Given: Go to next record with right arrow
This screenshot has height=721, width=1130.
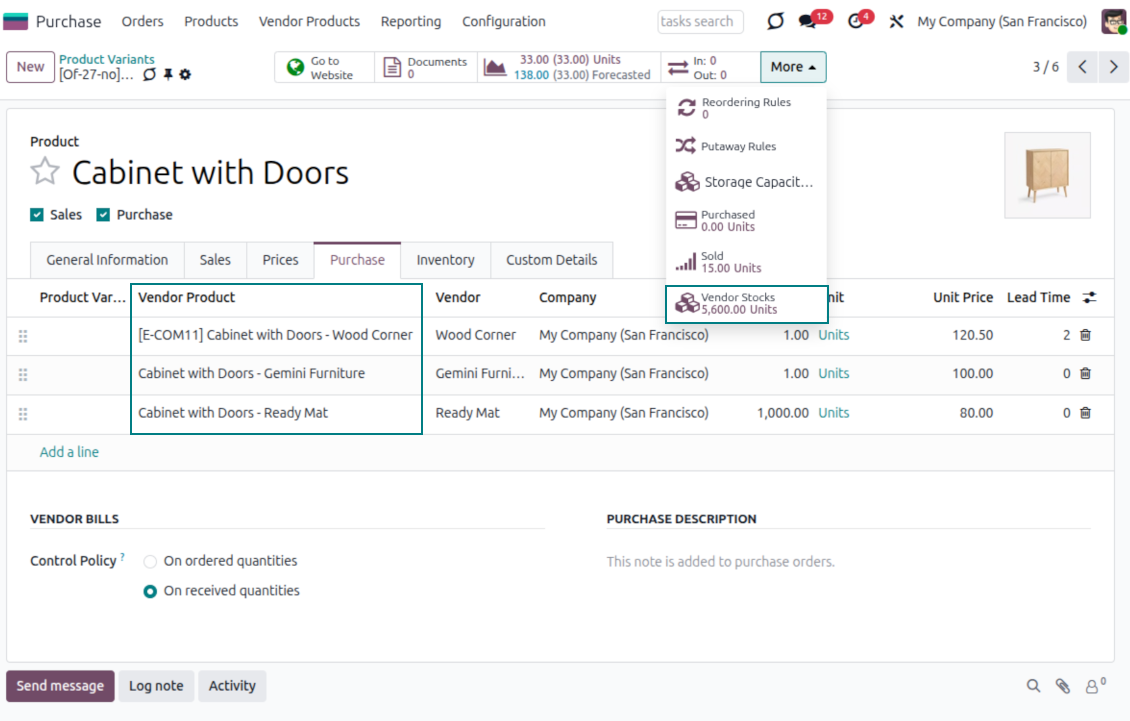Looking at the screenshot, I should click(1113, 67).
